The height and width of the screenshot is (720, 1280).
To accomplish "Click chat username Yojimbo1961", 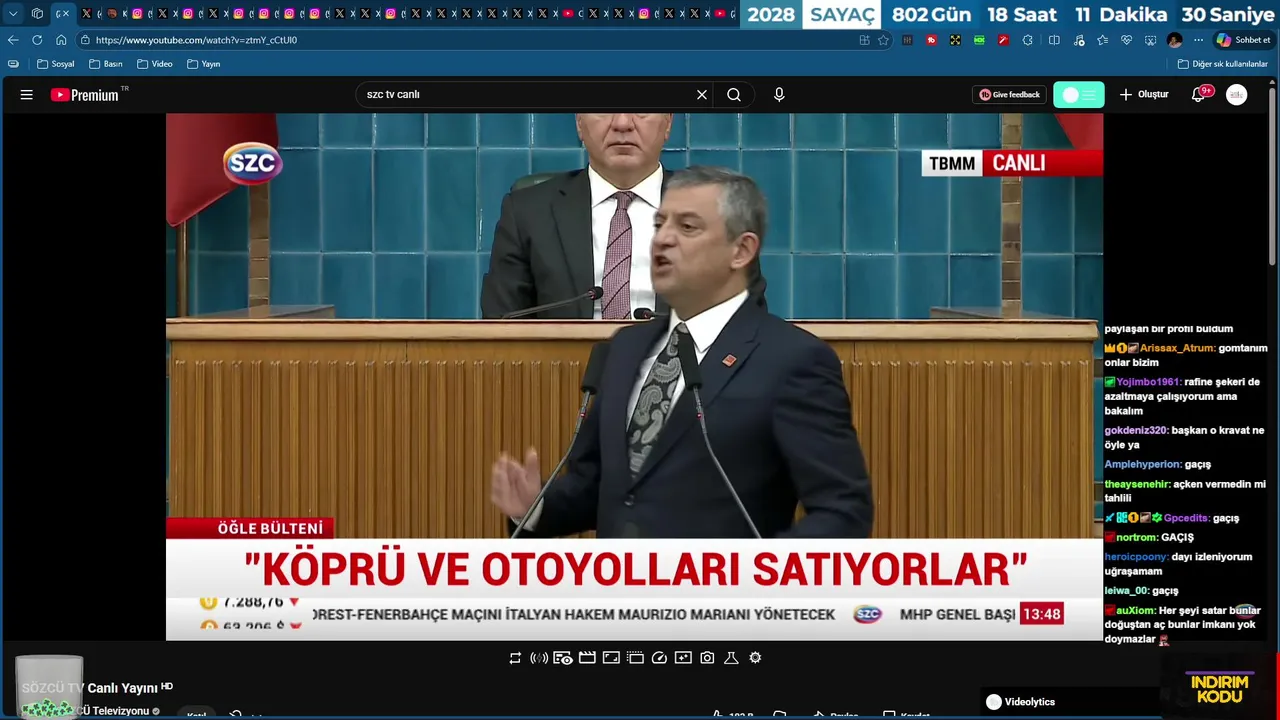I will 1149,382.
